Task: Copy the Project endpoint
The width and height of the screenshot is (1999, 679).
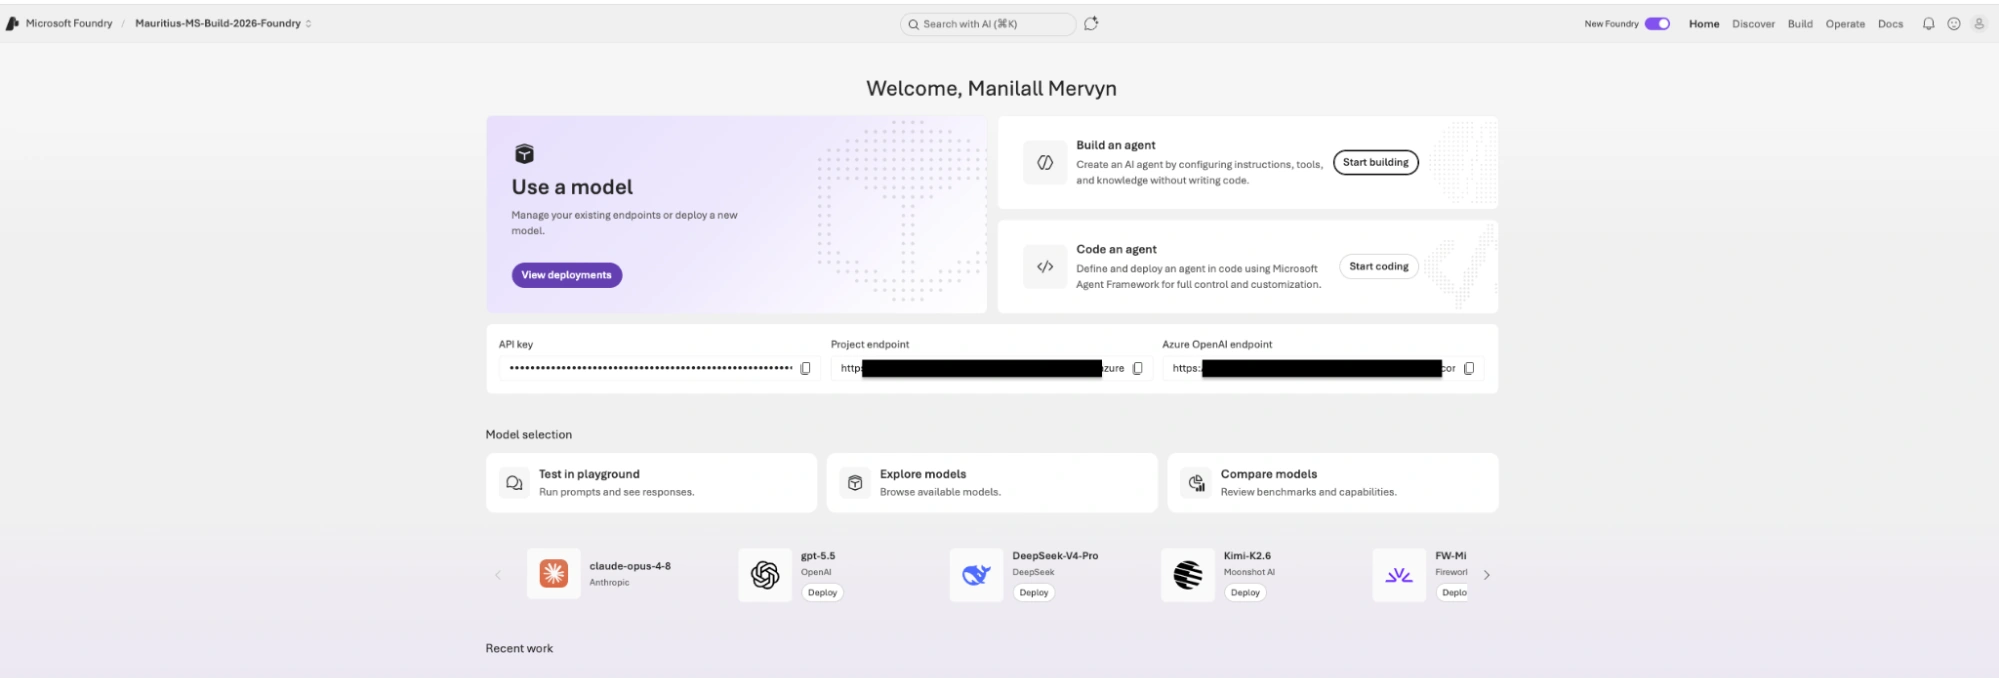Action: (x=1137, y=369)
